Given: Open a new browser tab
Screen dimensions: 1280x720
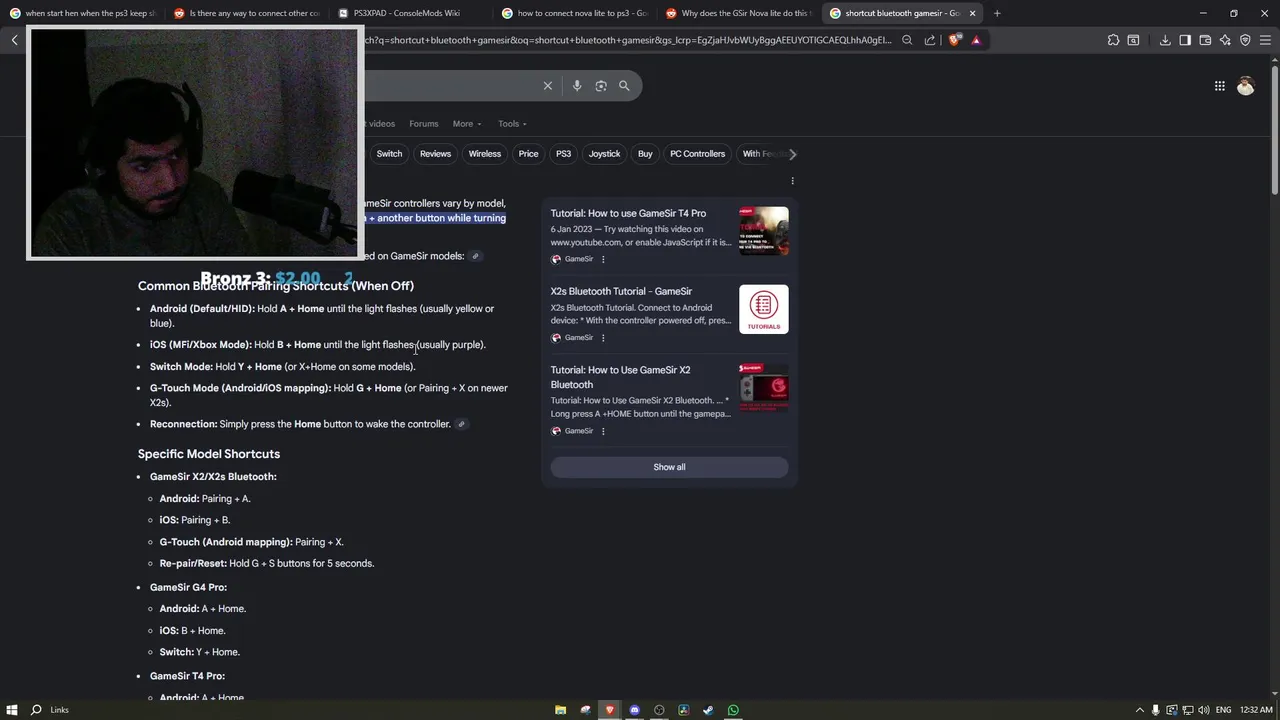Looking at the screenshot, I should click(997, 13).
